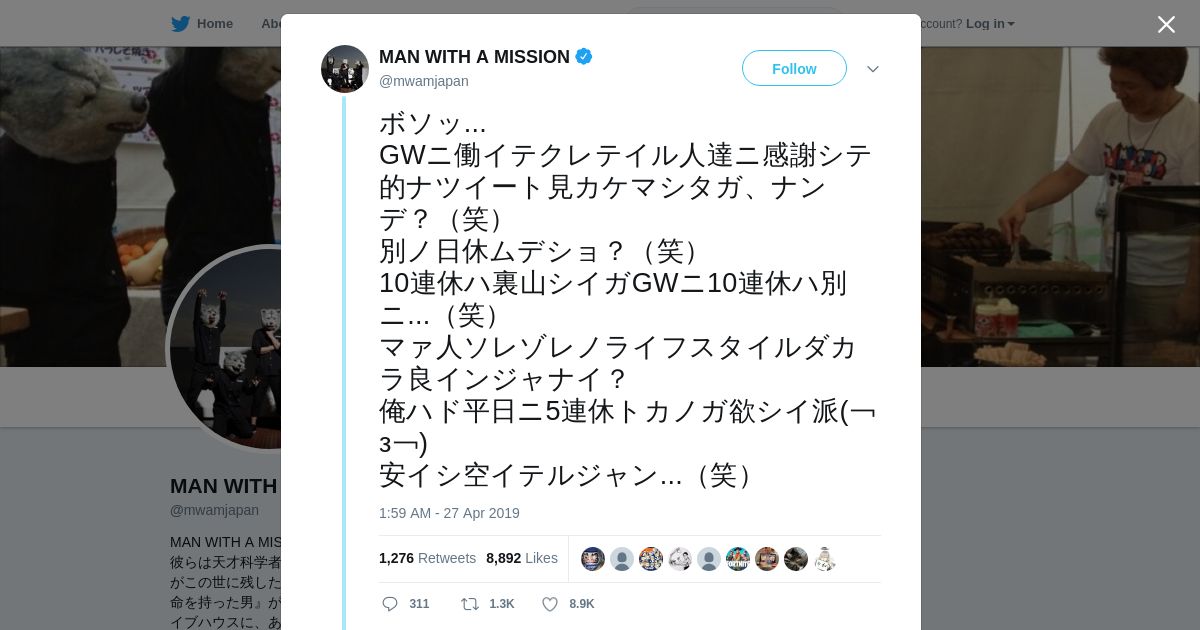Open the @mwamjapan handle link

click(424, 81)
